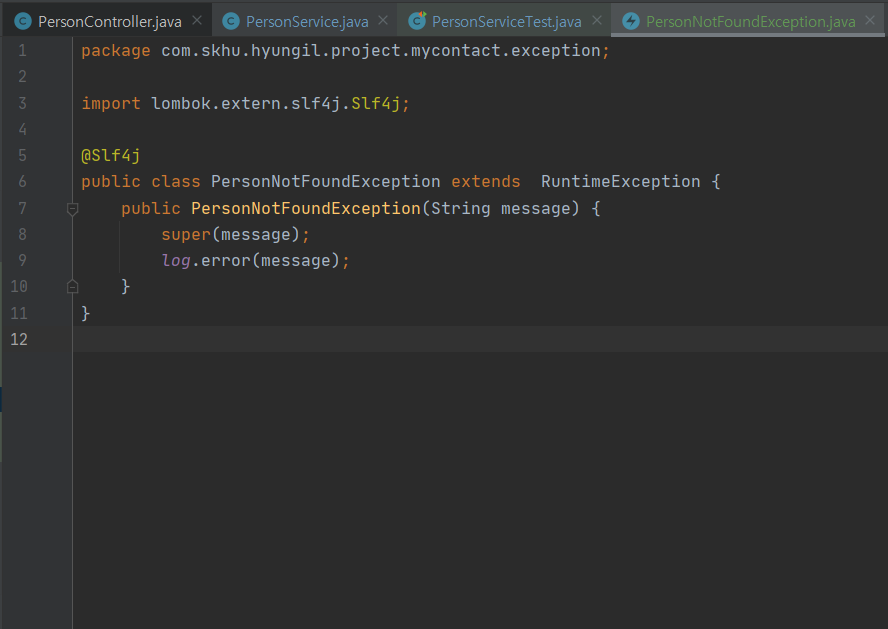Image resolution: width=888 pixels, height=629 pixels.
Task: Switch to the PersonController.java tab
Action: [108, 21]
